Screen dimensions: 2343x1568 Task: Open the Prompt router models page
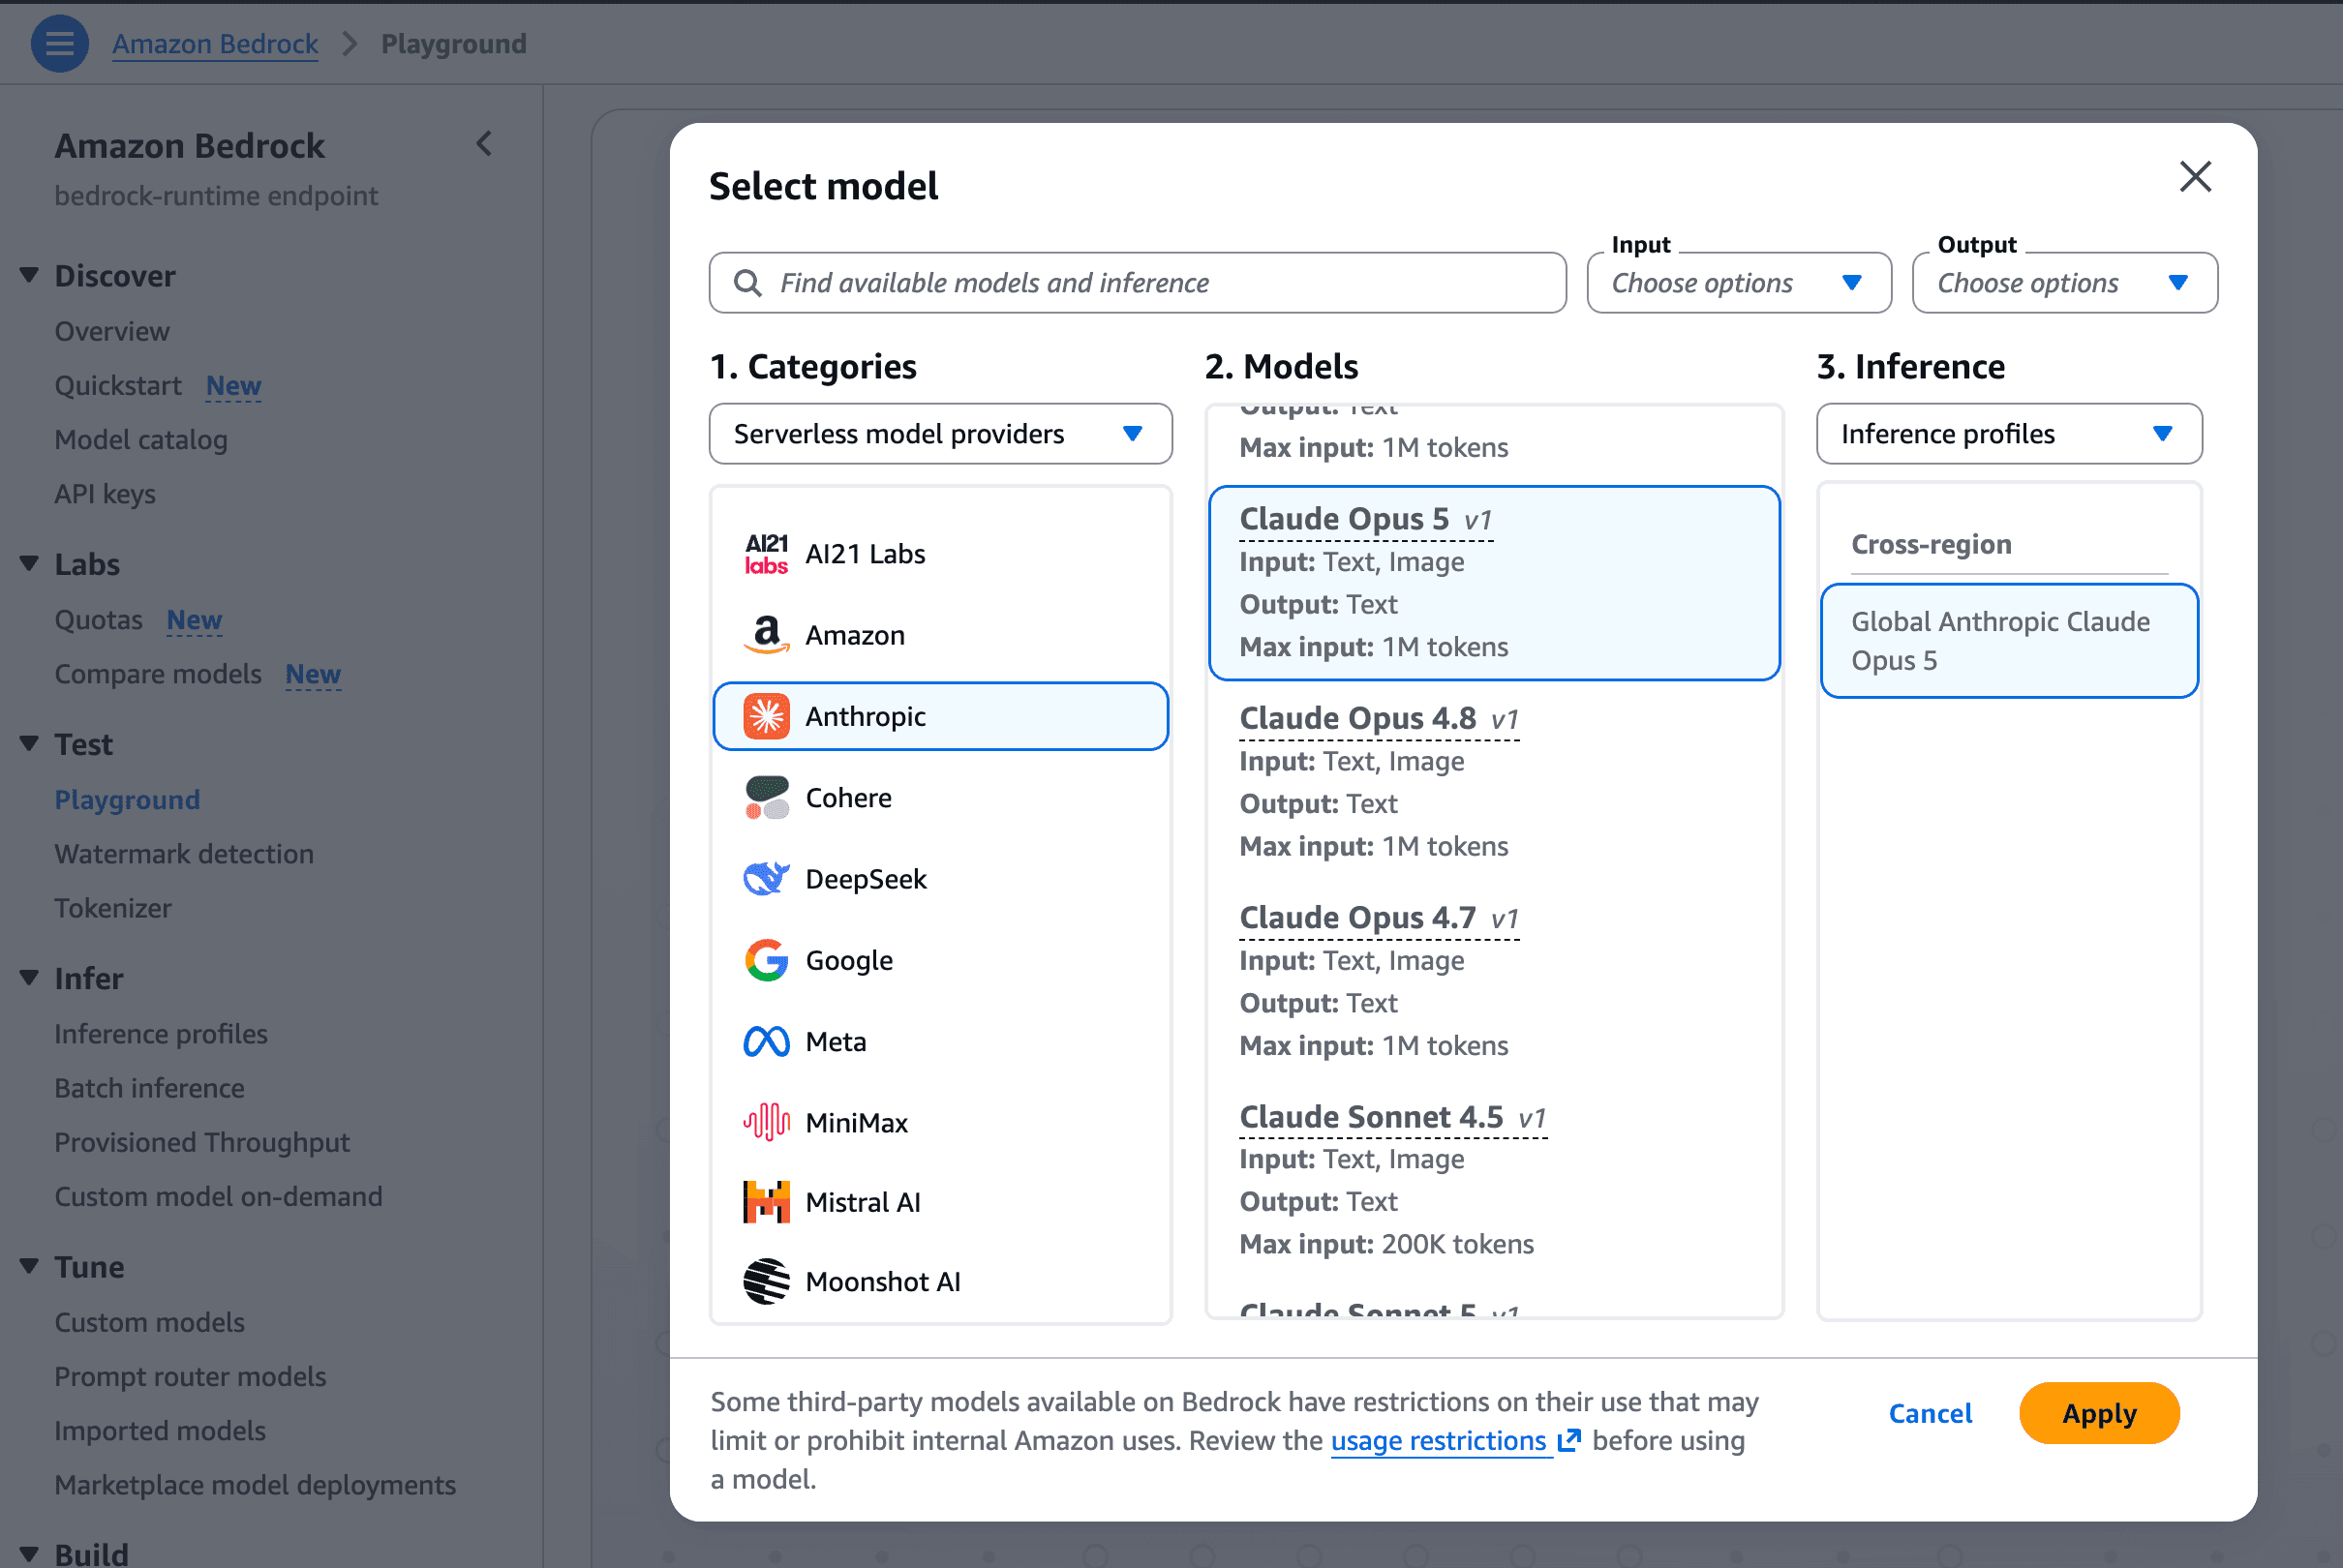click(190, 1376)
